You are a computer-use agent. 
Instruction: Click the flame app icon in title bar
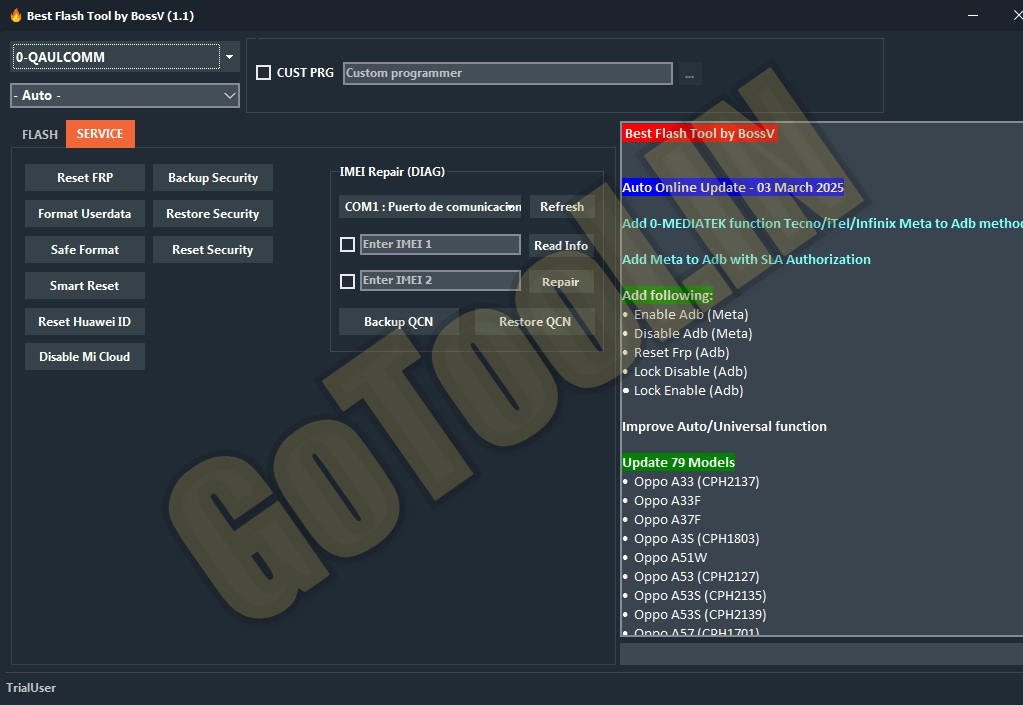click(x=15, y=16)
